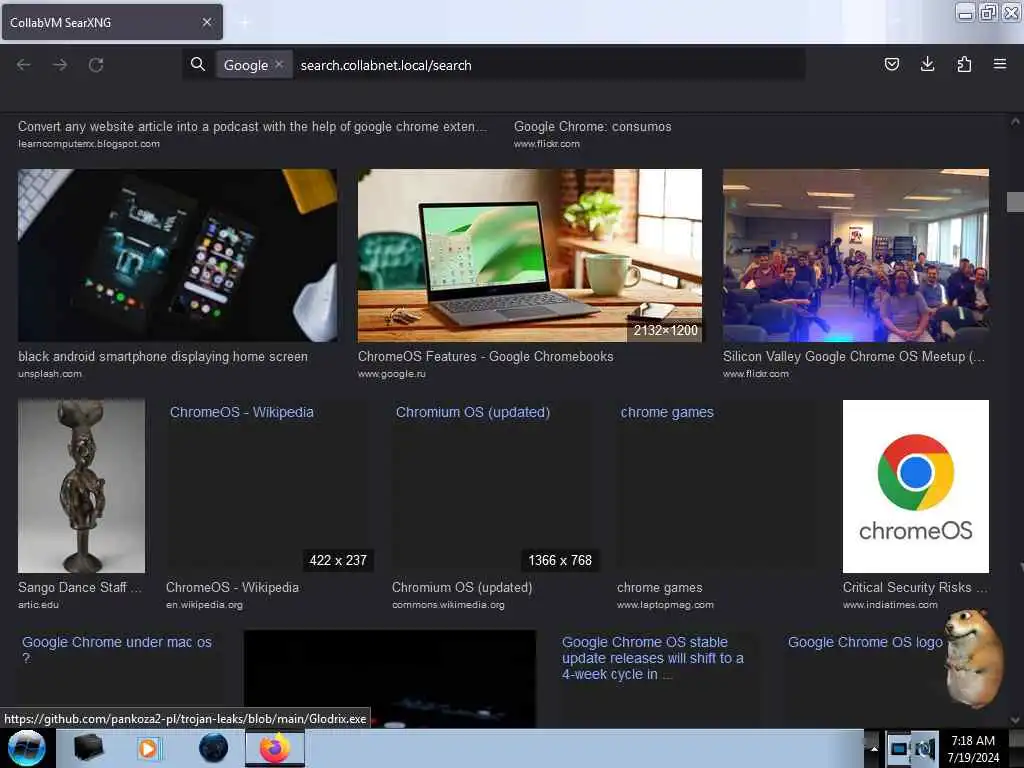
Task: Open the hamburger application menu
Action: pyautogui.click(x=1000, y=64)
